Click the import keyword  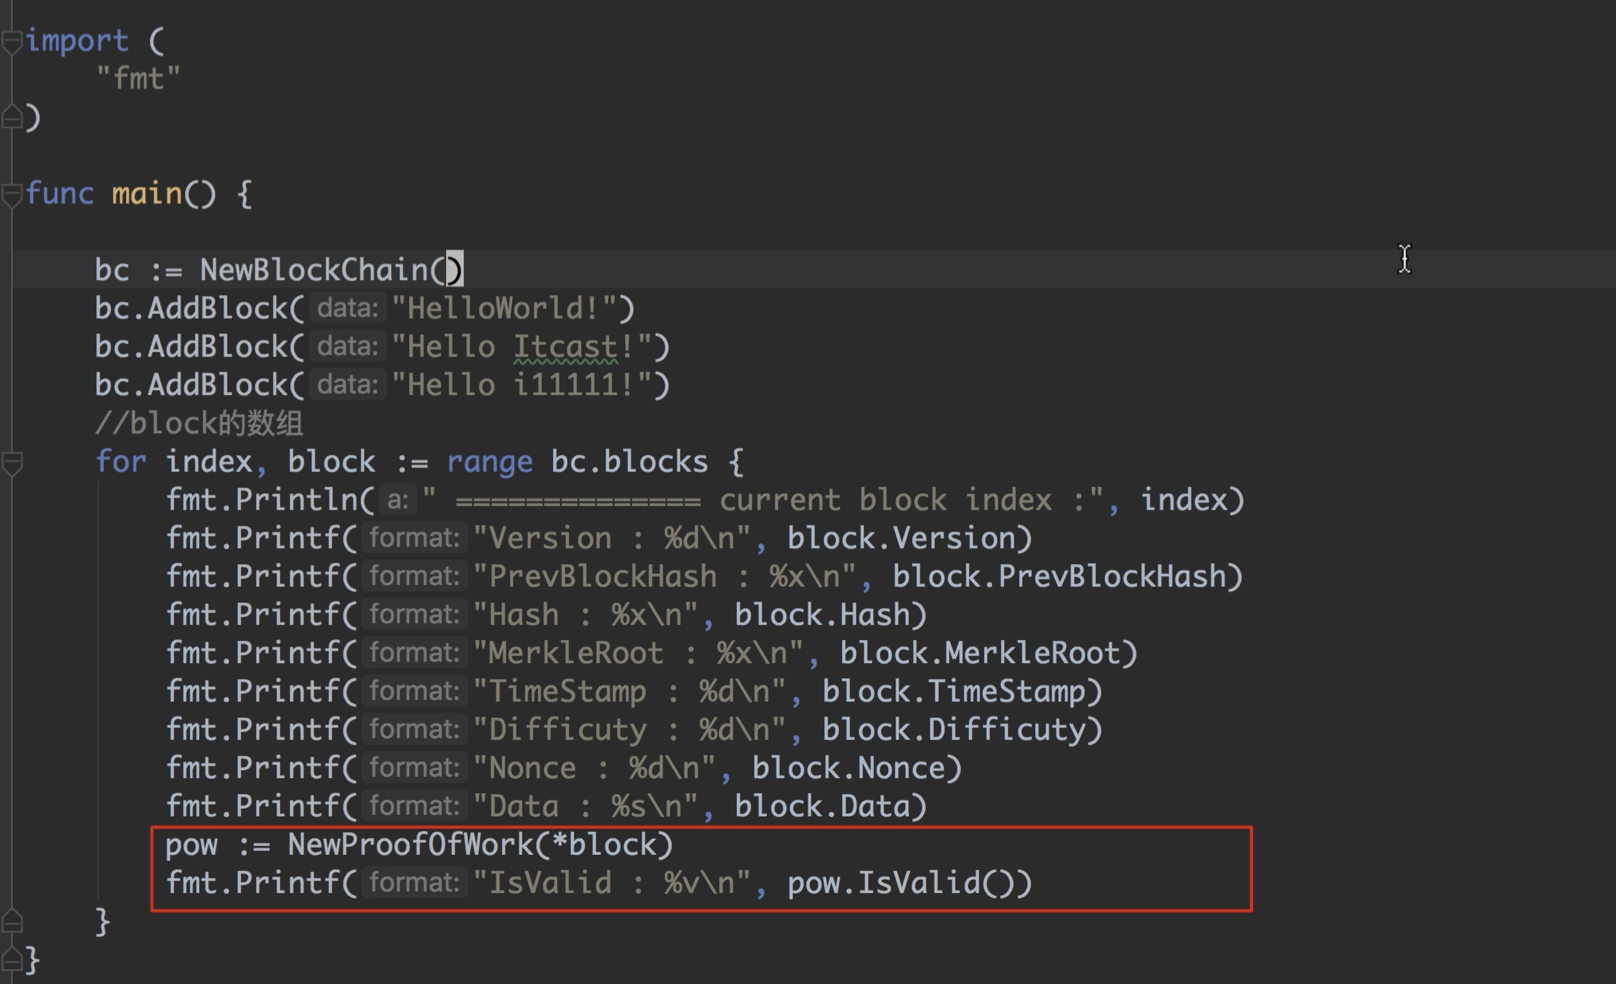click(77, 41)
